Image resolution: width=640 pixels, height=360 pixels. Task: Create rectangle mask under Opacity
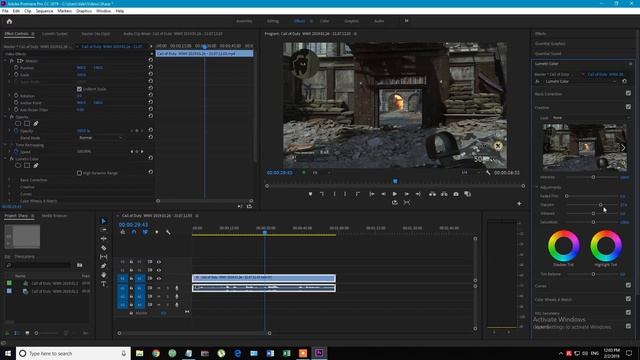tap(27, 123)
